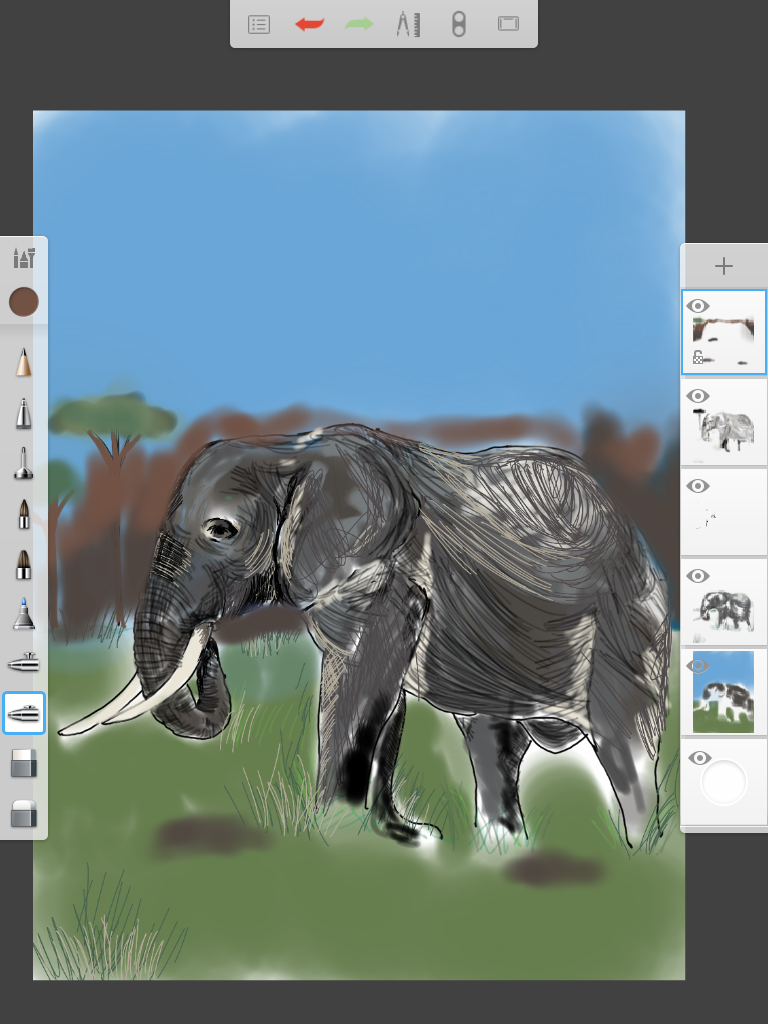
Task: Select the highlighted airbrush tool
Action: click(x=24, y=713)
